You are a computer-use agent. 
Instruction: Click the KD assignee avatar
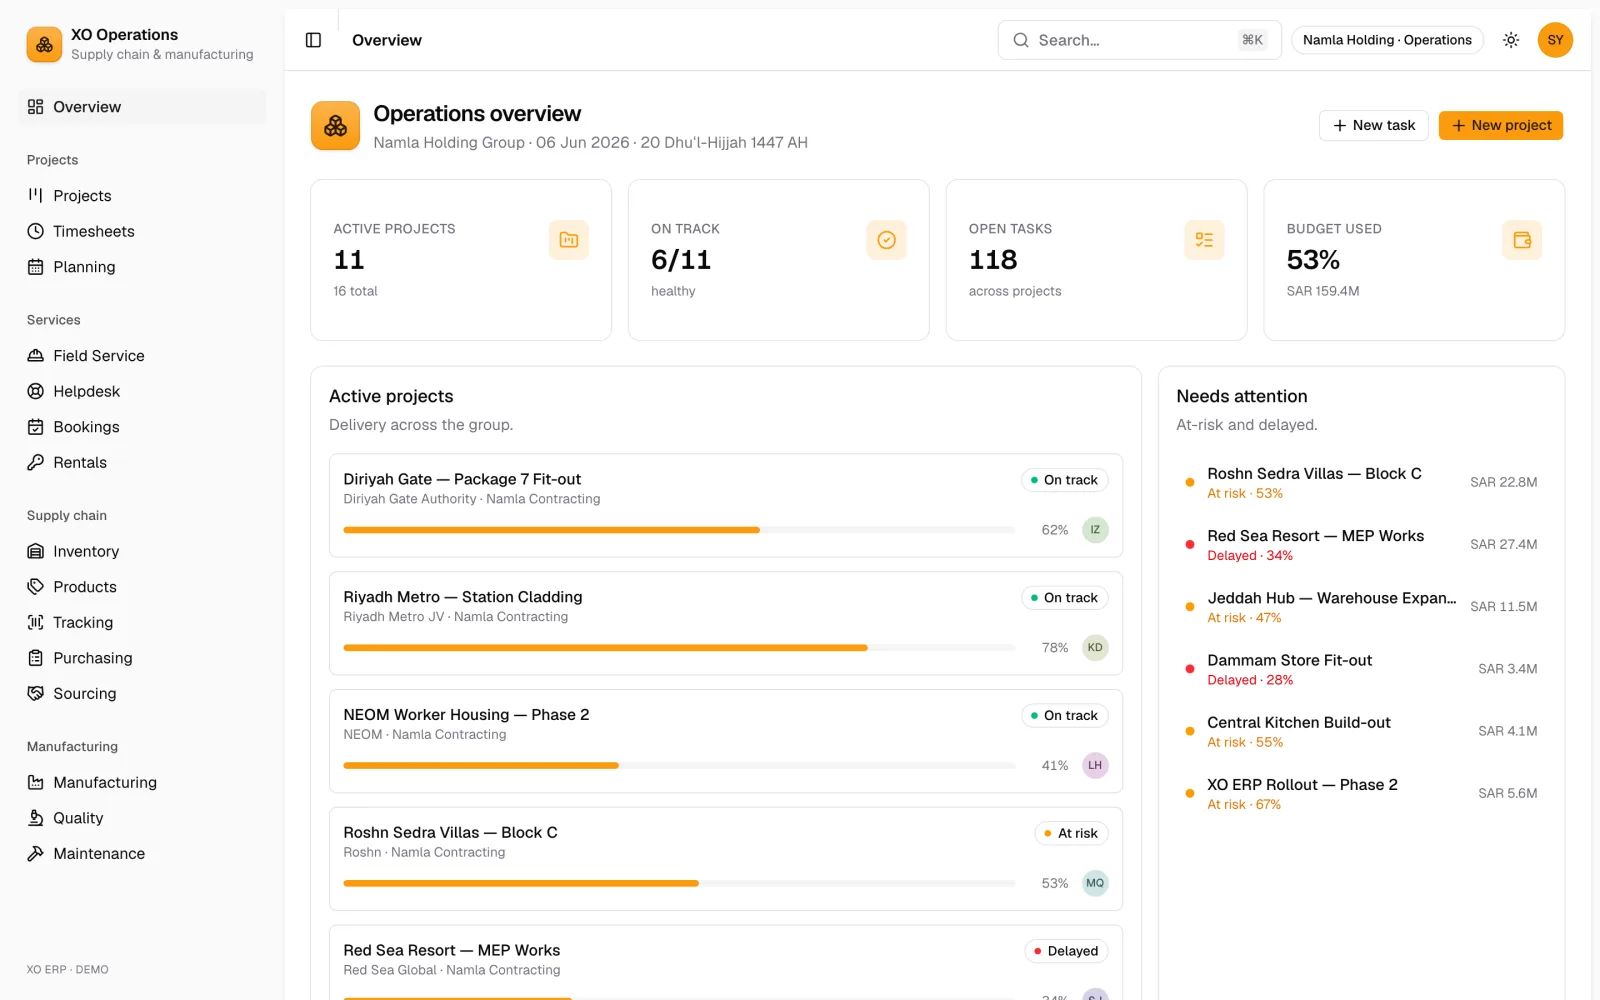click(x=1095, y=648)
